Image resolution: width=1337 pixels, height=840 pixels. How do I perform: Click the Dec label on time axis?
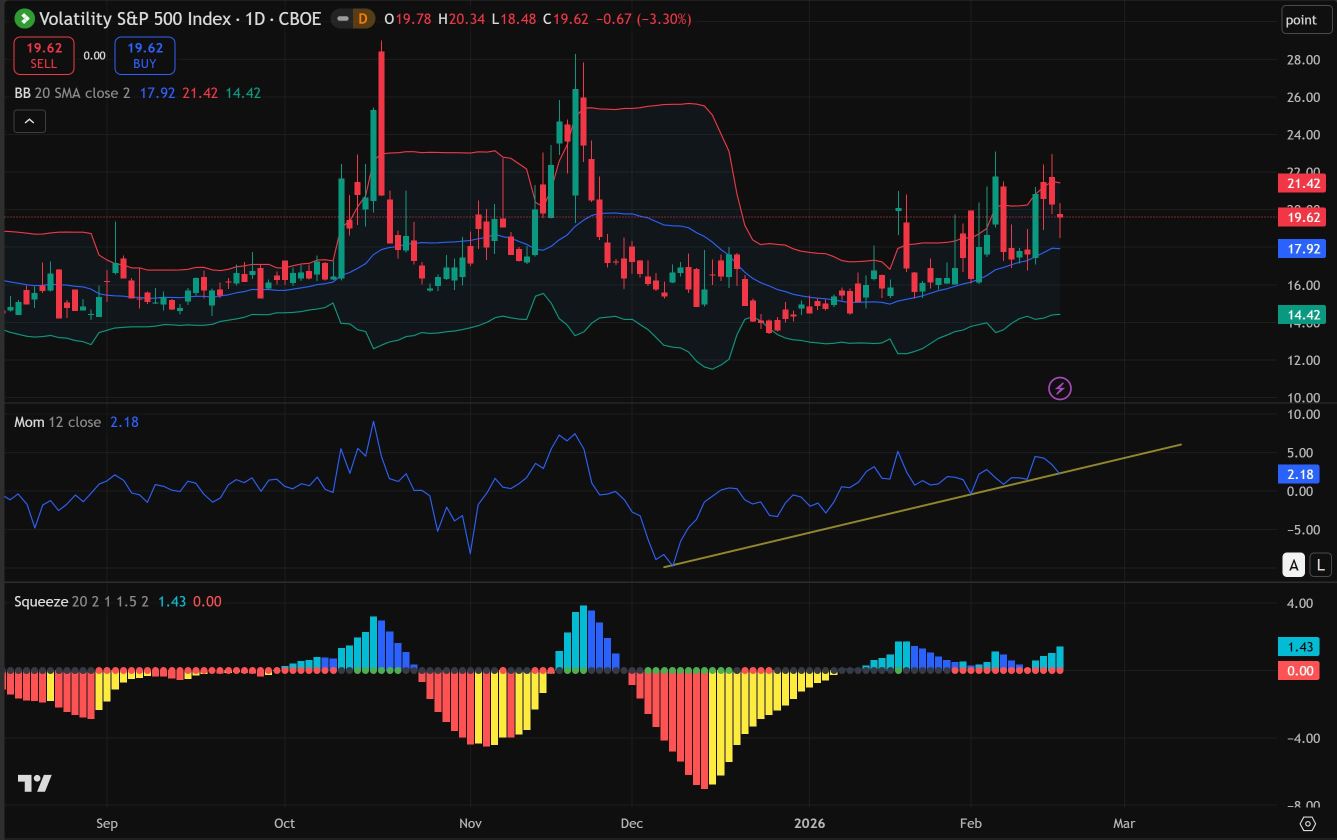click(631, 824)
